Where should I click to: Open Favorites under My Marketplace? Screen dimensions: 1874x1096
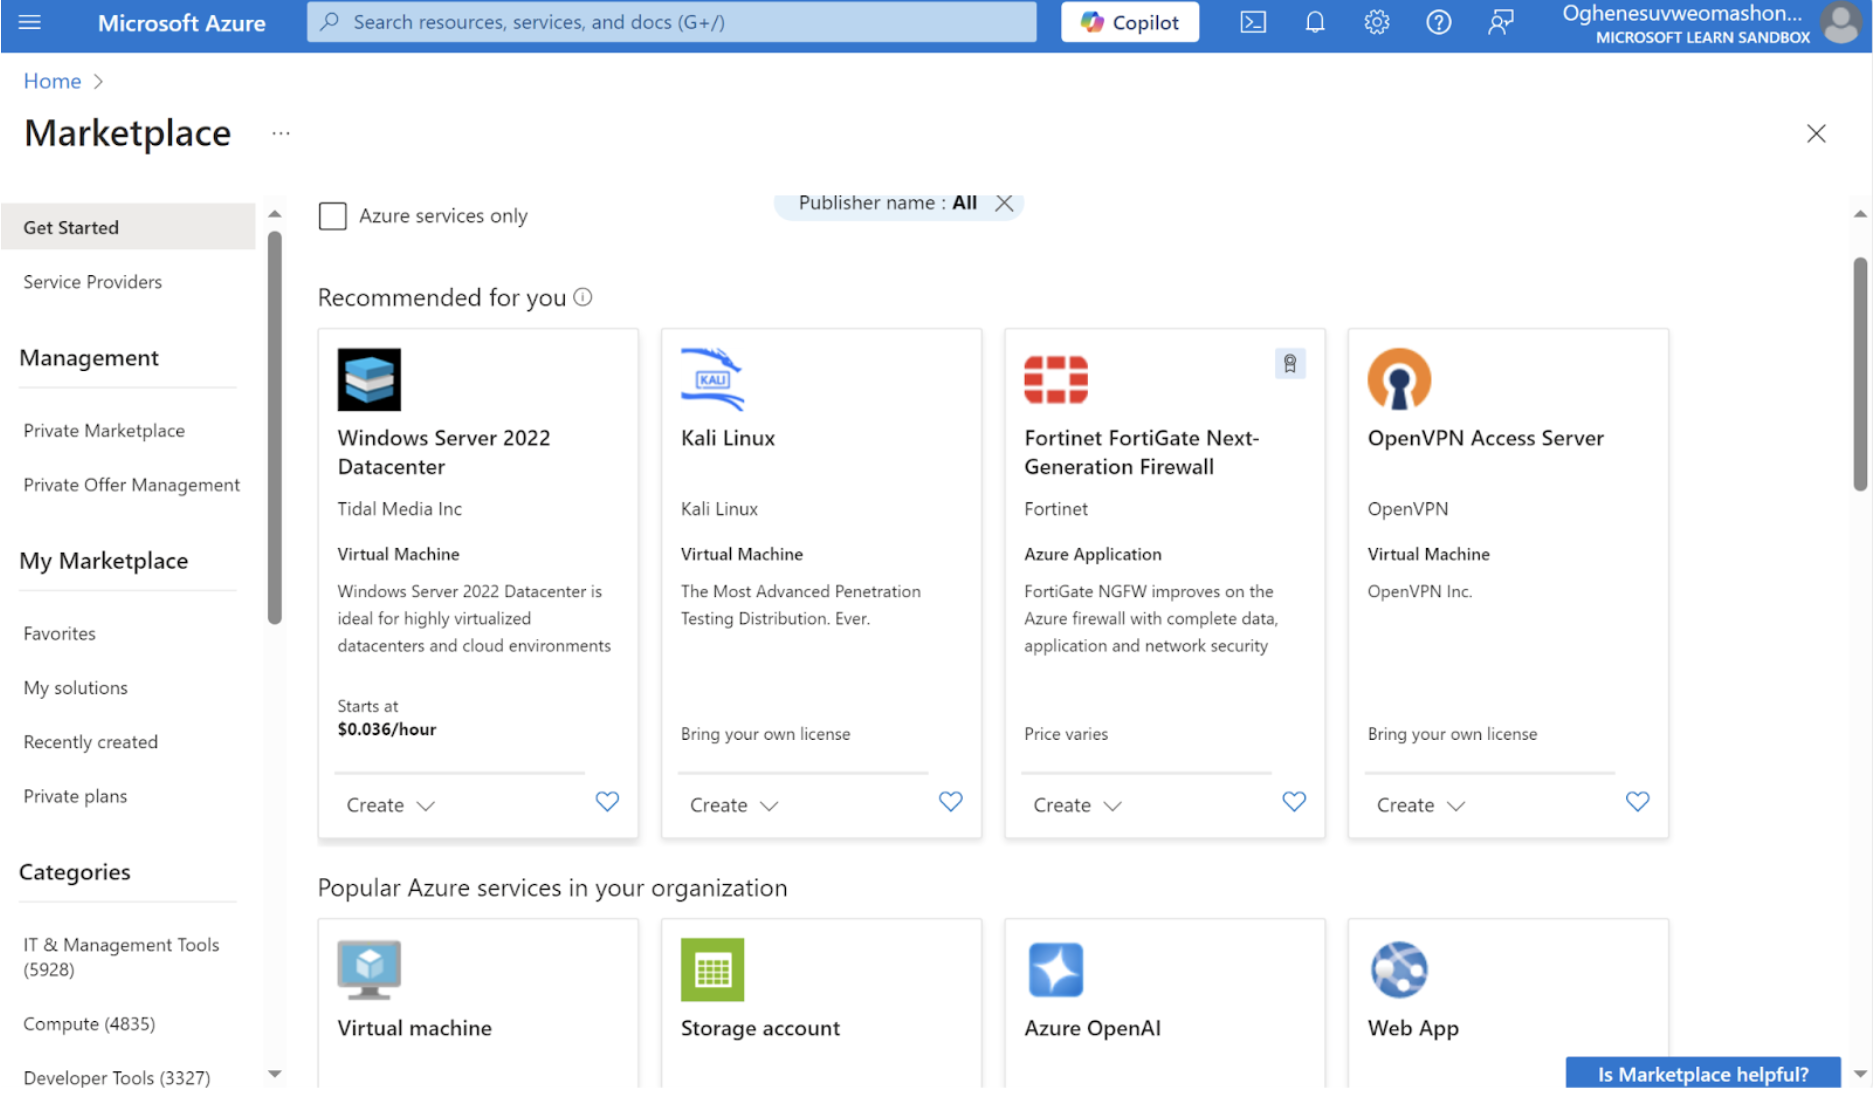[59, 634]
